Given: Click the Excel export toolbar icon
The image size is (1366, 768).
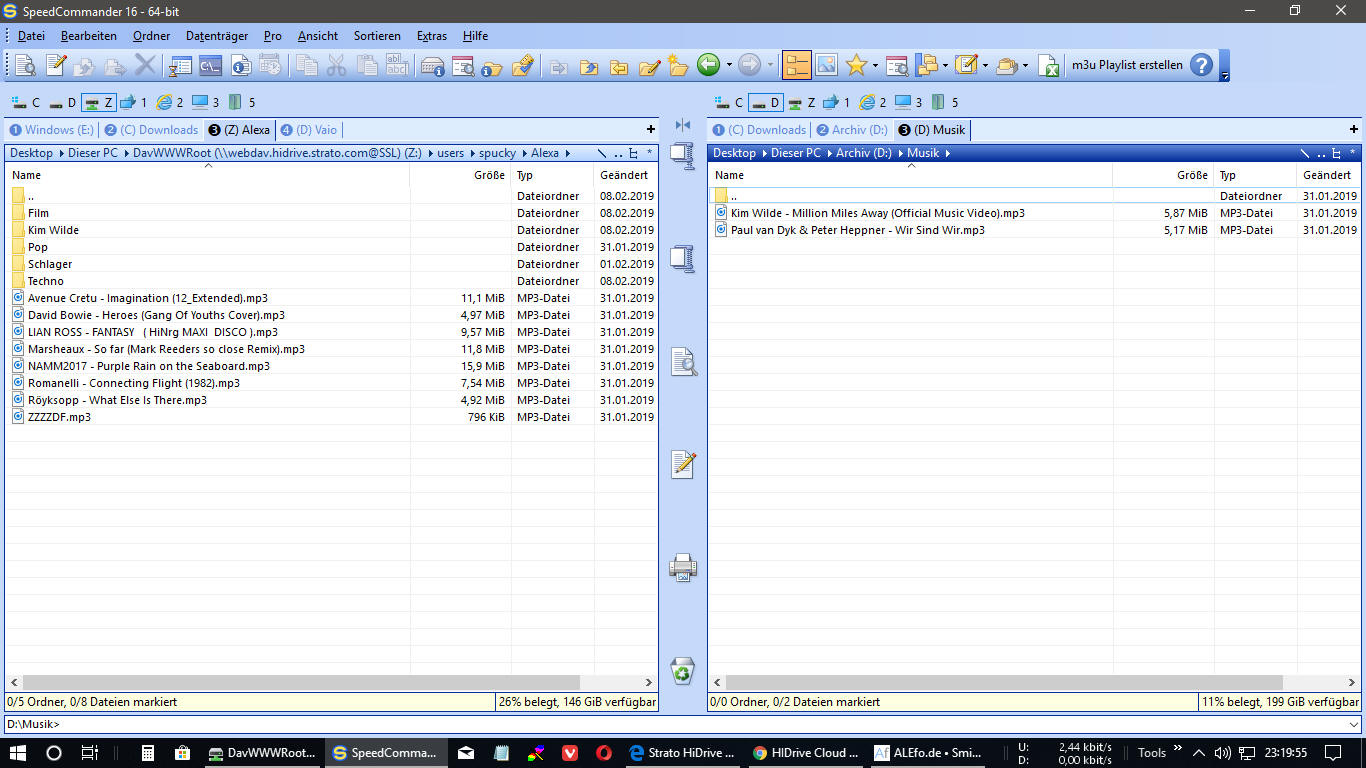Looking at the screenshot, I should [x=1048, y=66].
